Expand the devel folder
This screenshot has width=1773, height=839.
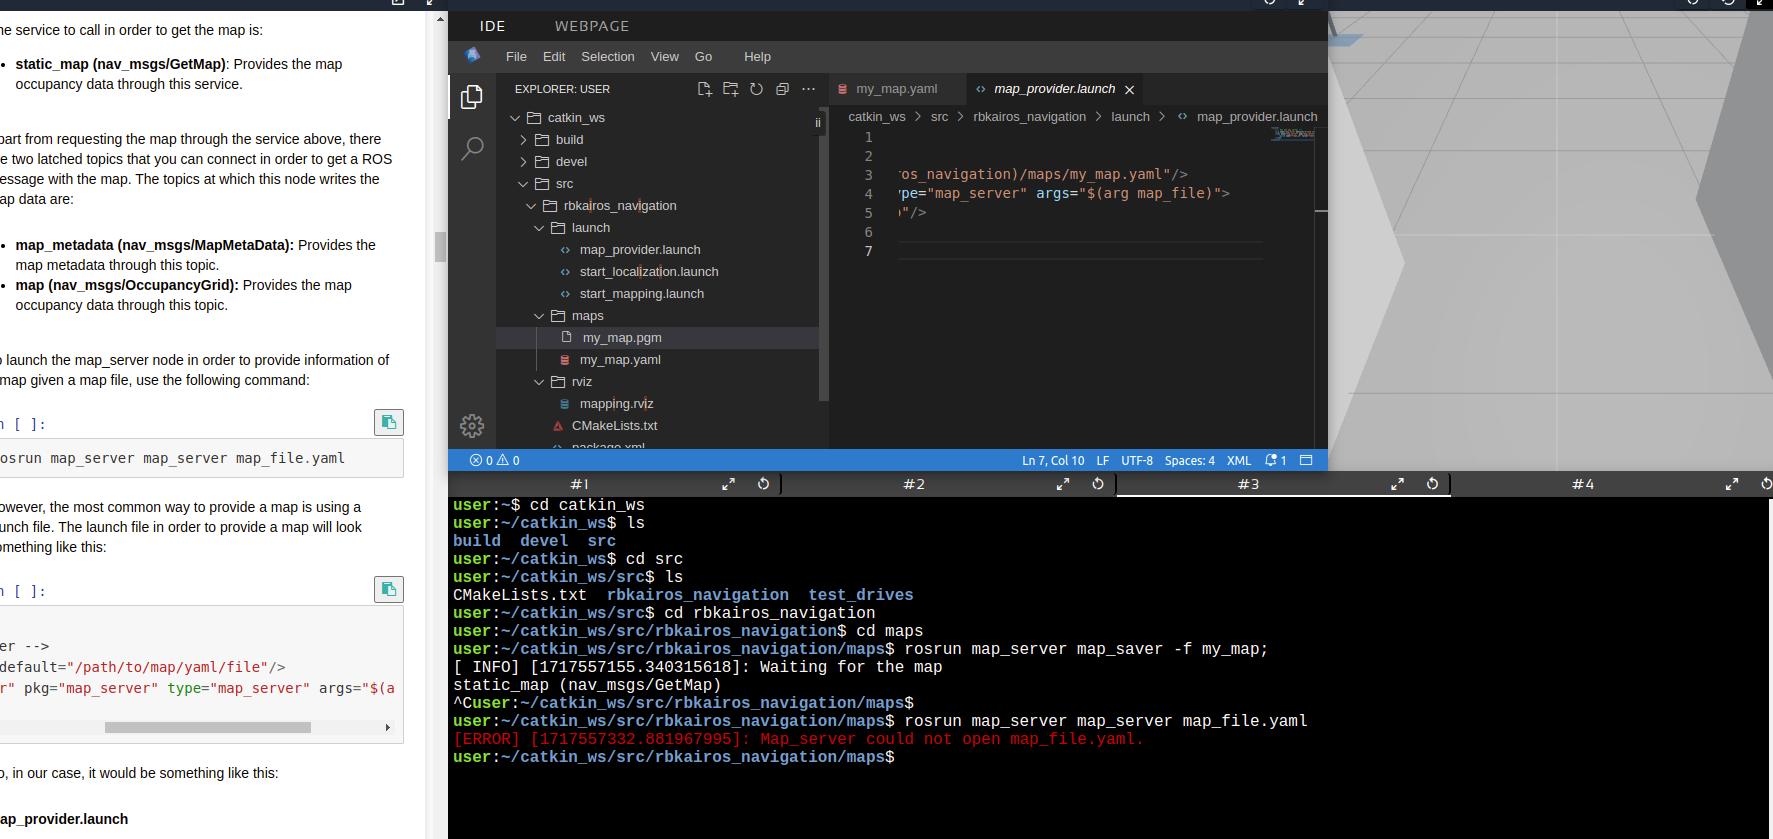pyautogui.click(x=571, y=162)
